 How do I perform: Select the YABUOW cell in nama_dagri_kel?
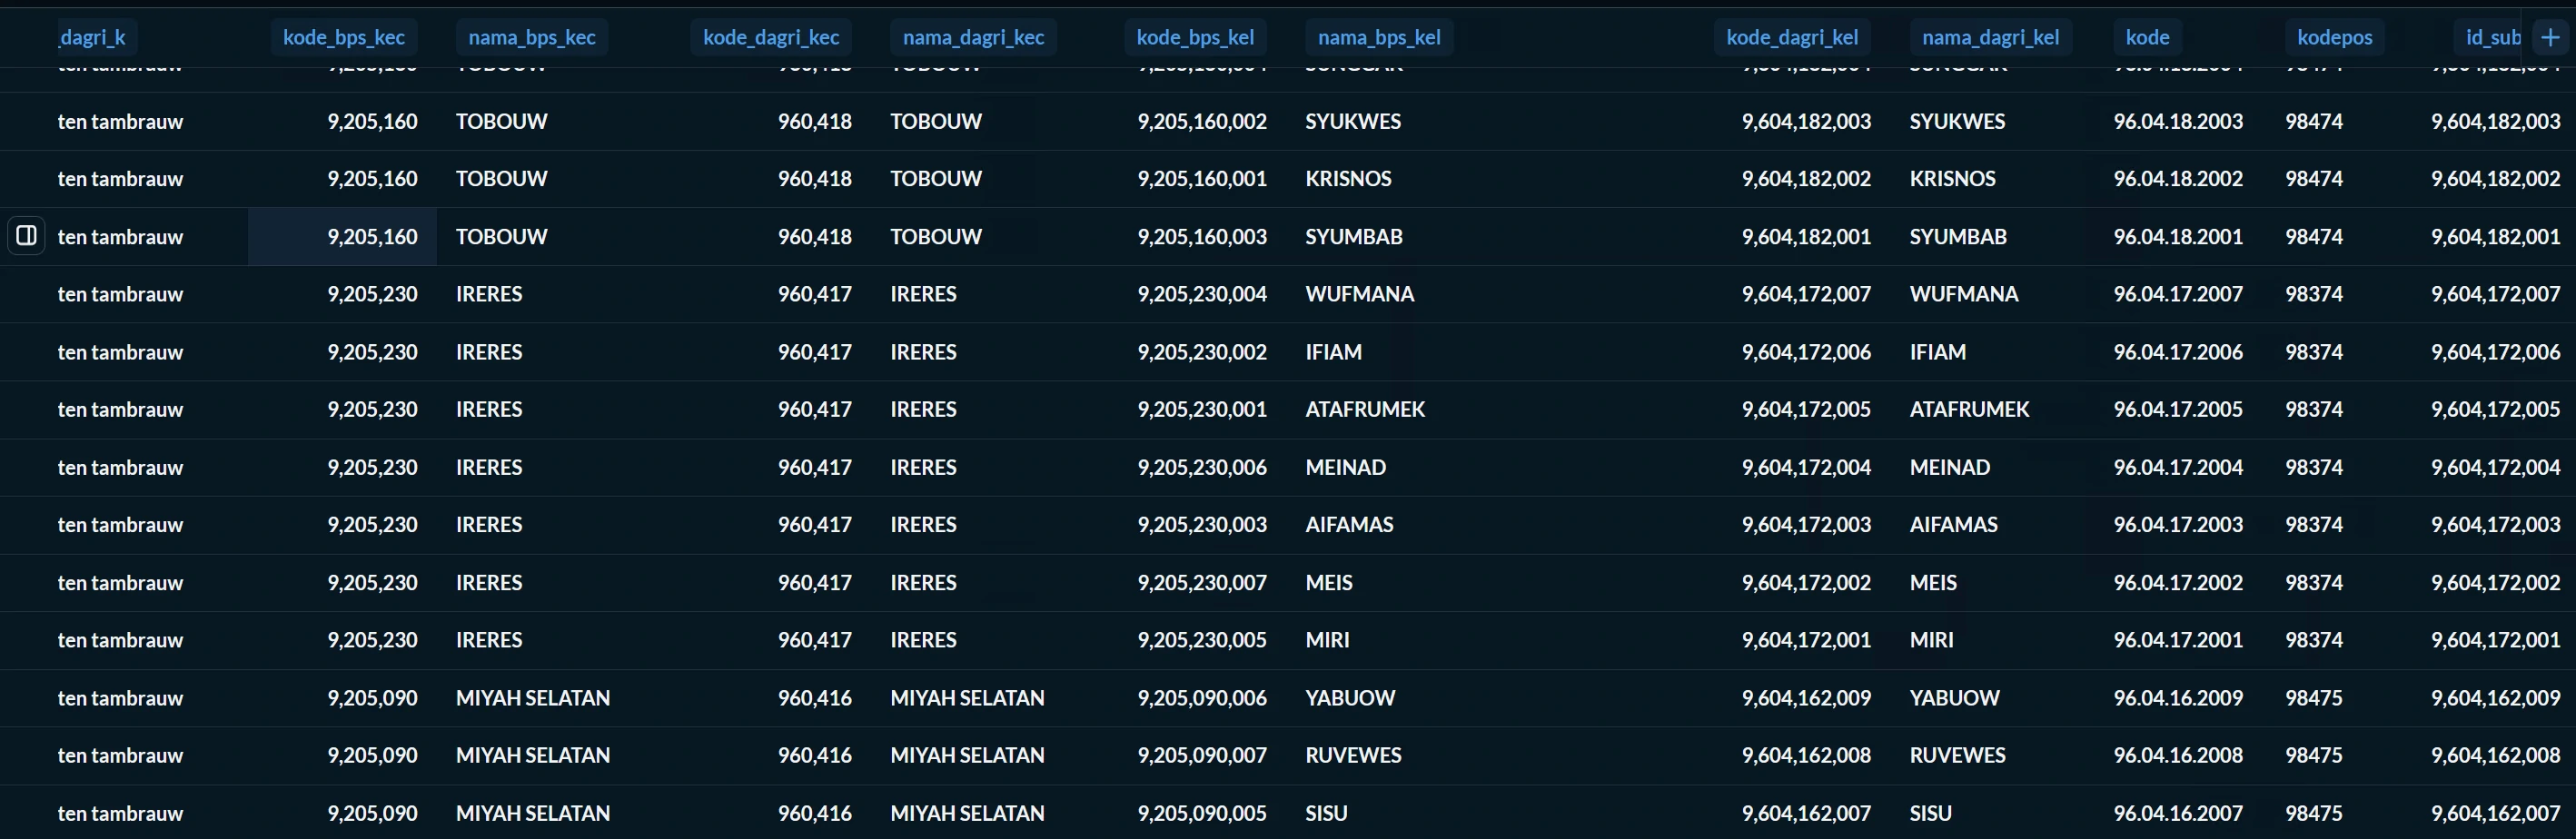1954,698
